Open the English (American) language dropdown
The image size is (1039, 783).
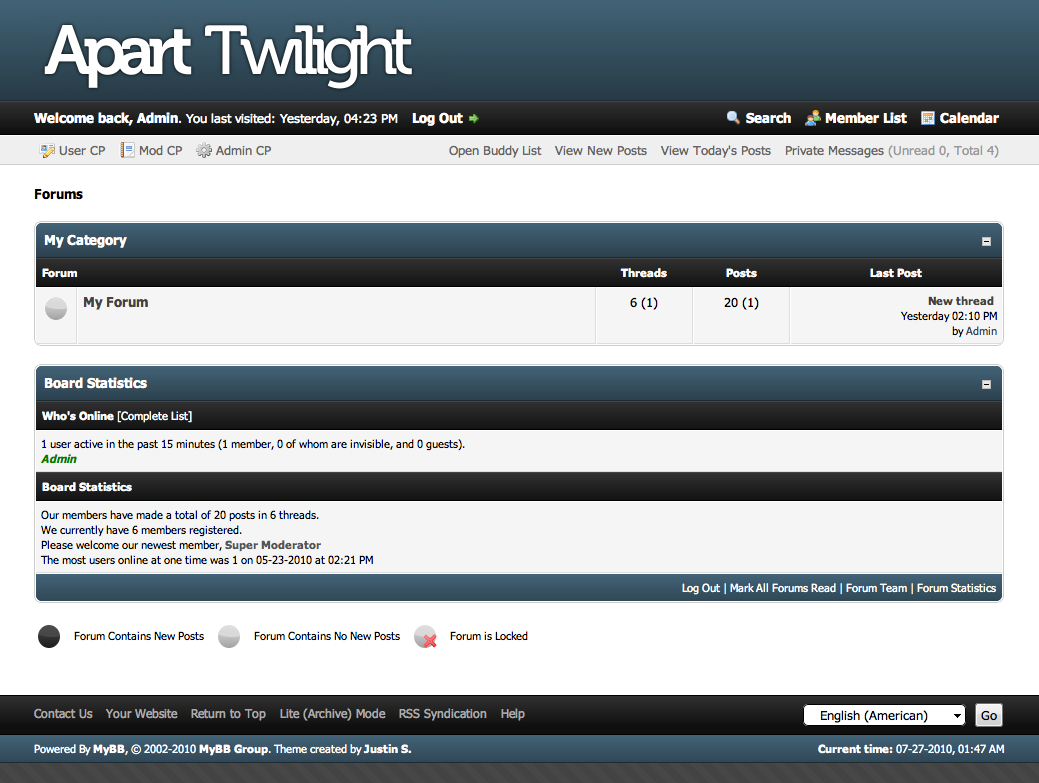tap(884, 715)
